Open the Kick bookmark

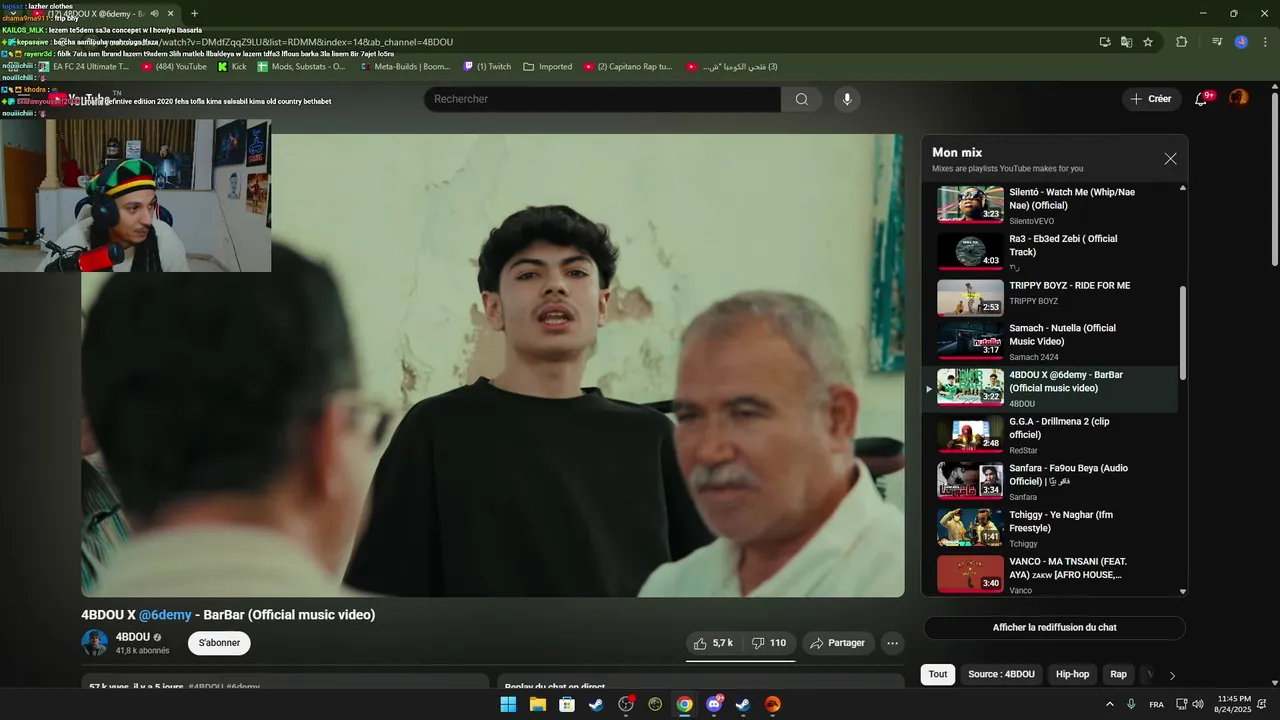(x=232, y=67)
